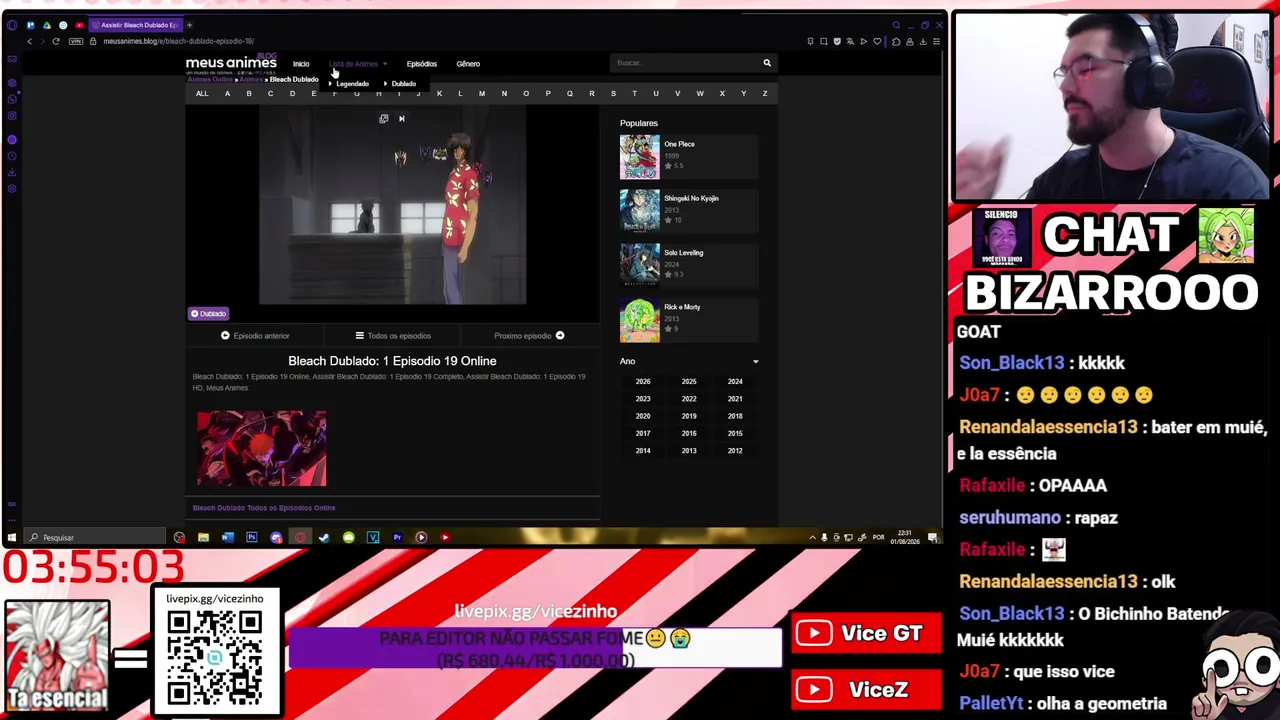Go to Proximo episodio
Screen dimensions: 1280x720
(529, 336)
